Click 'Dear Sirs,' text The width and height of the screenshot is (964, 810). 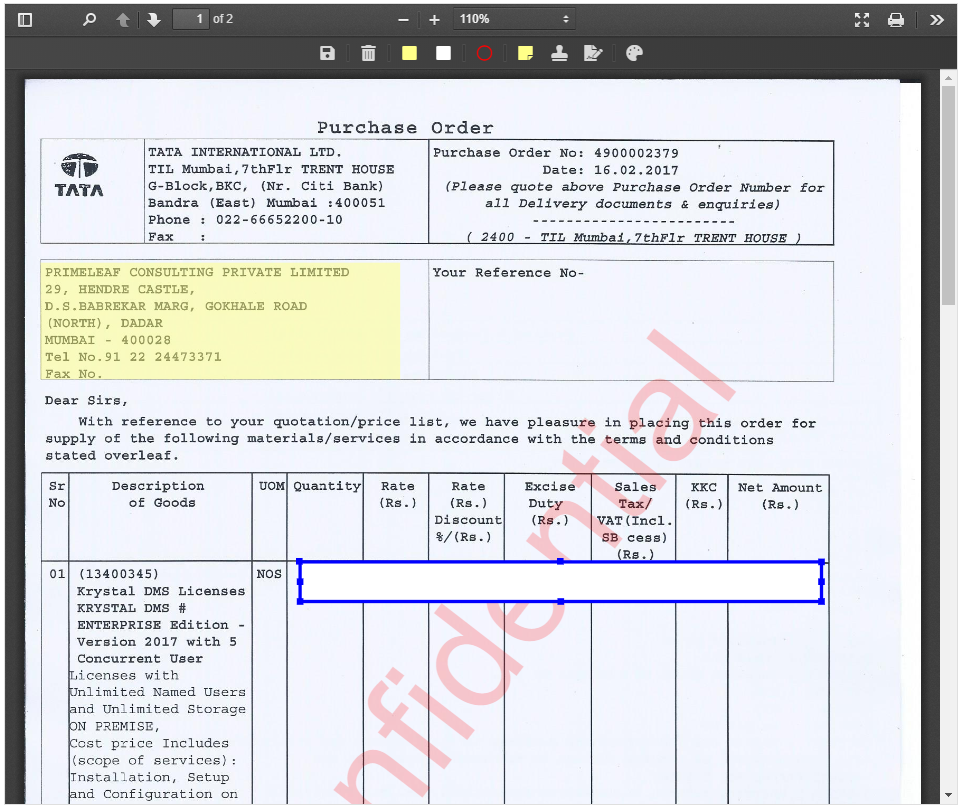click(x=86, y=400)
